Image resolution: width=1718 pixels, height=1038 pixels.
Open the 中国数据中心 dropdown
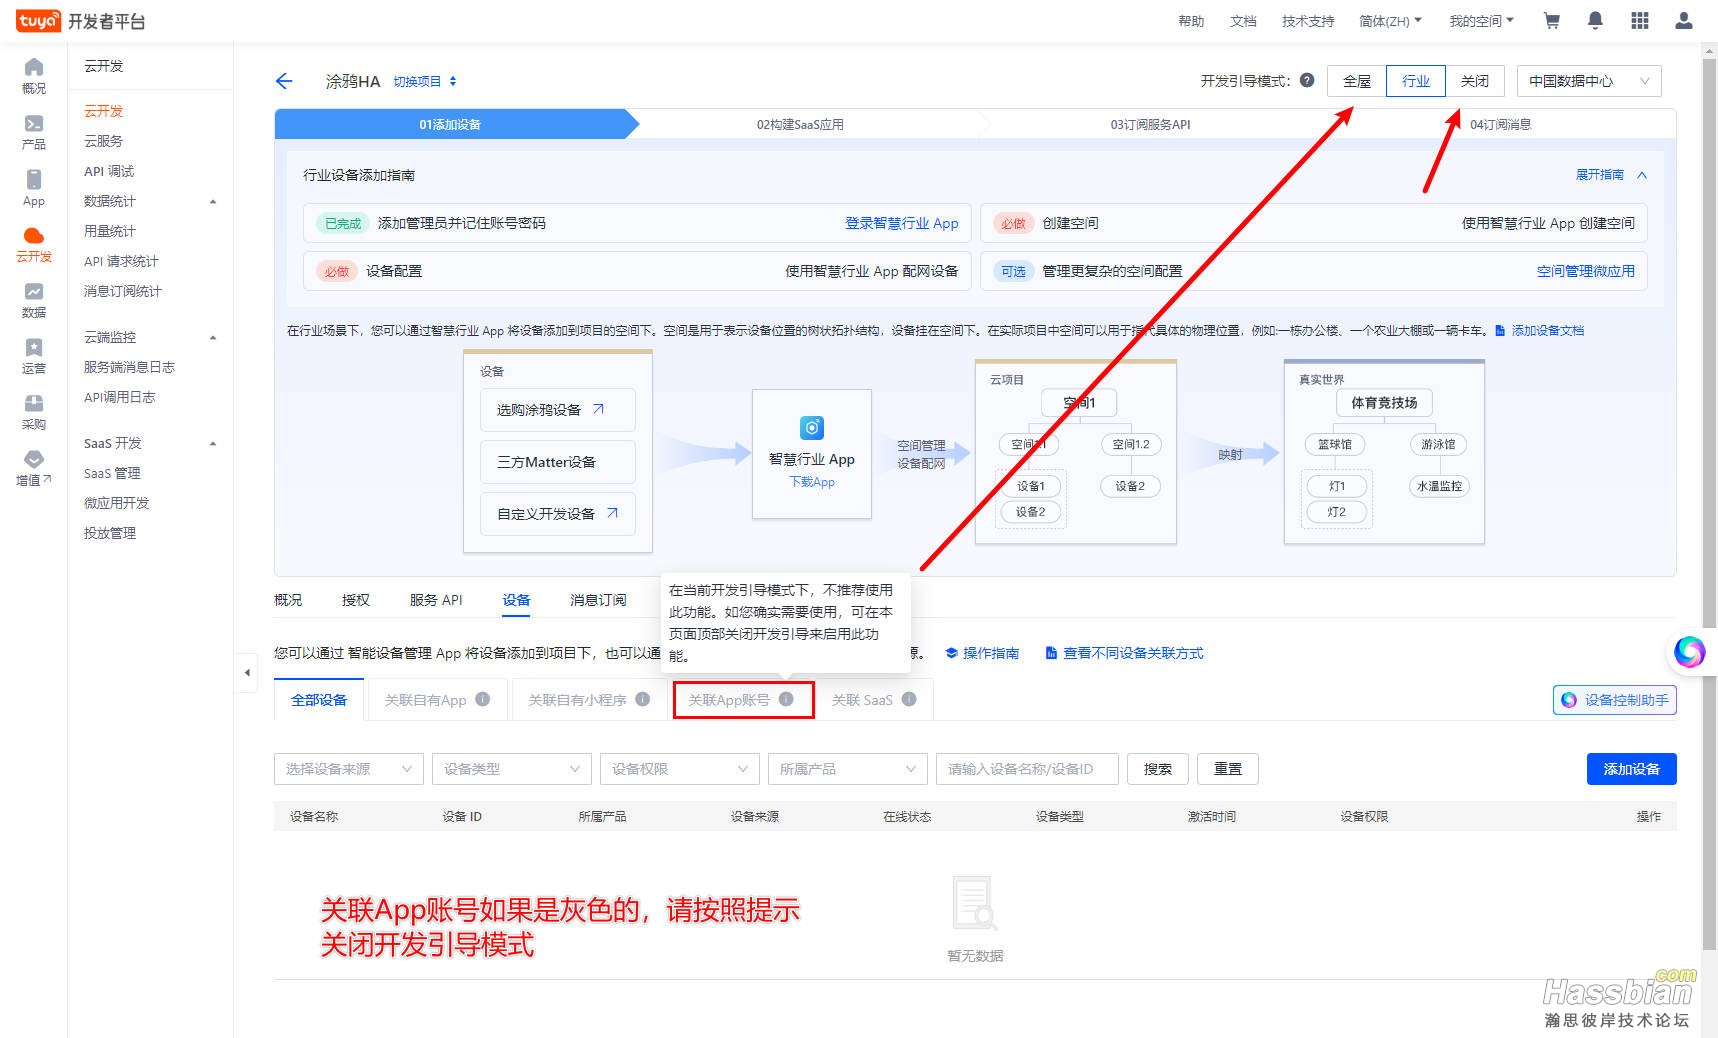tap(1589, 81)
